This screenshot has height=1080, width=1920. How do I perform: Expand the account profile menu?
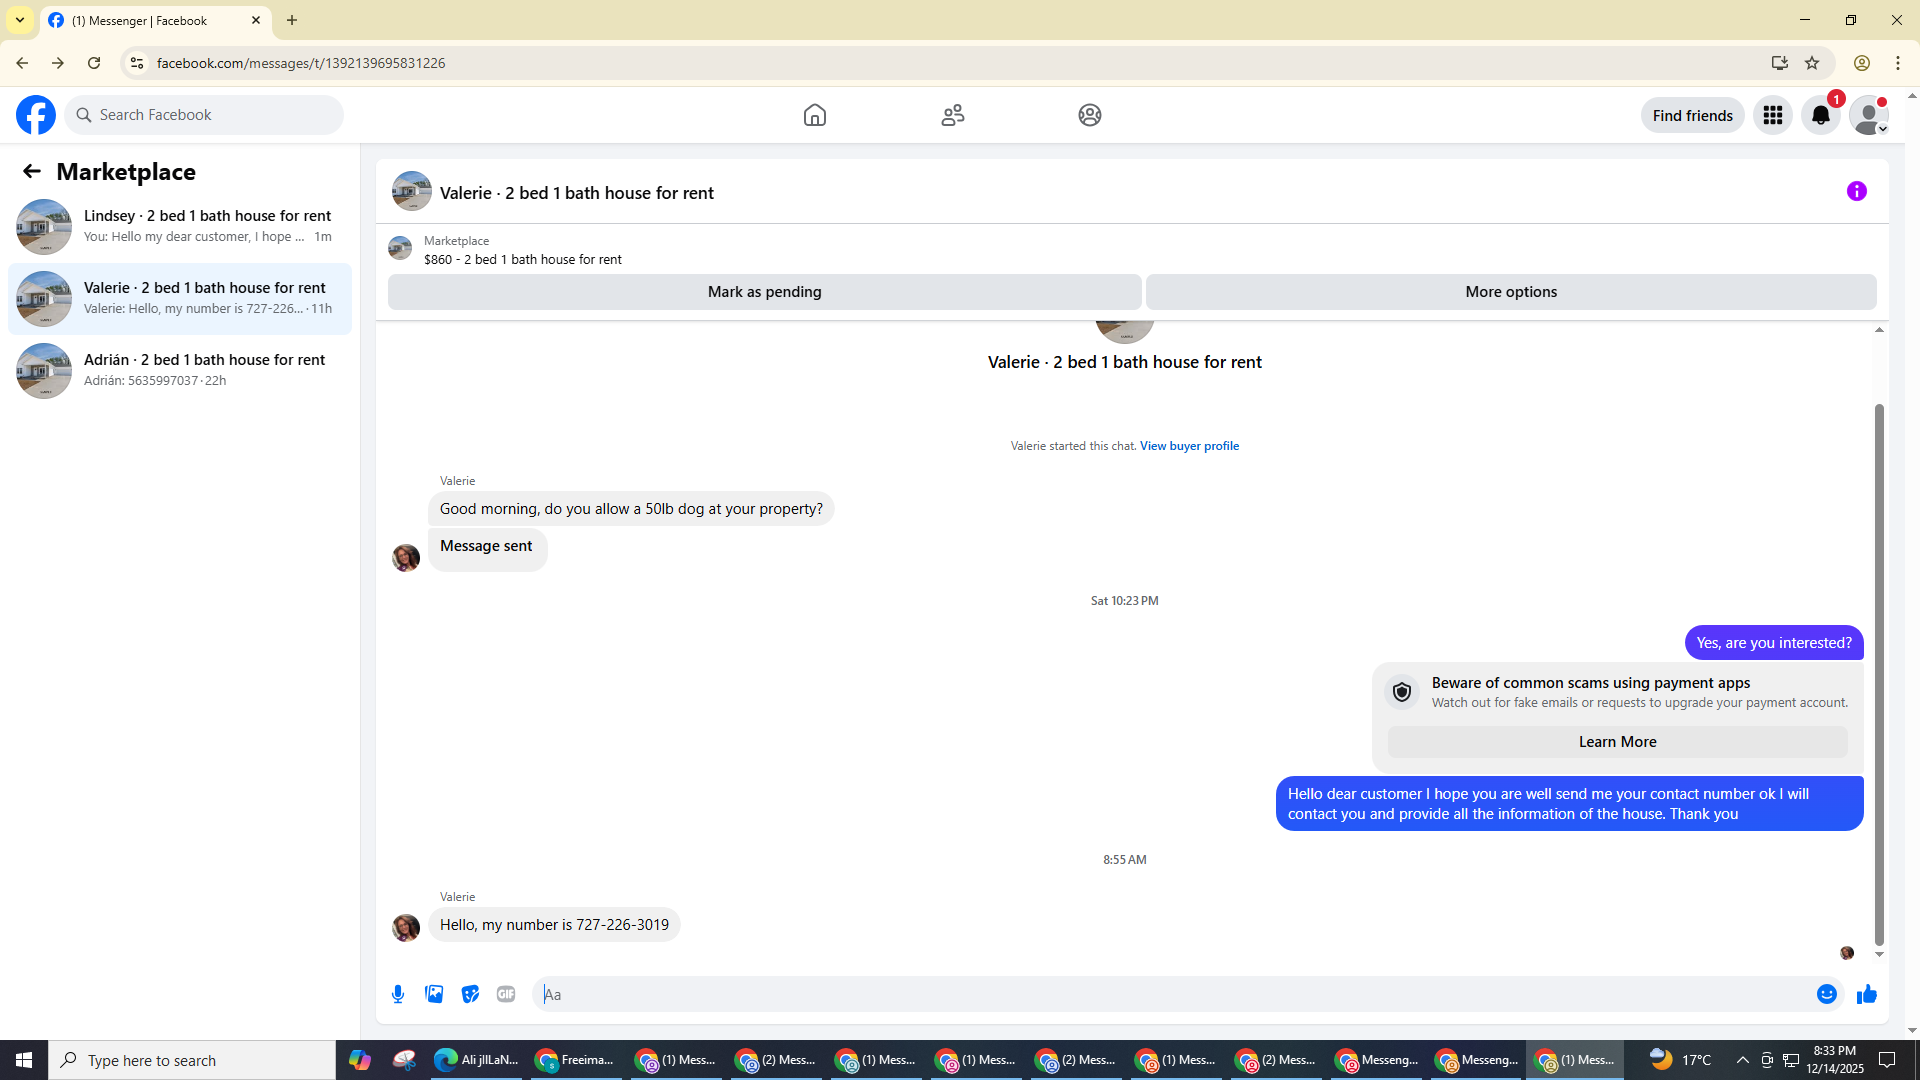(1868, 115)
